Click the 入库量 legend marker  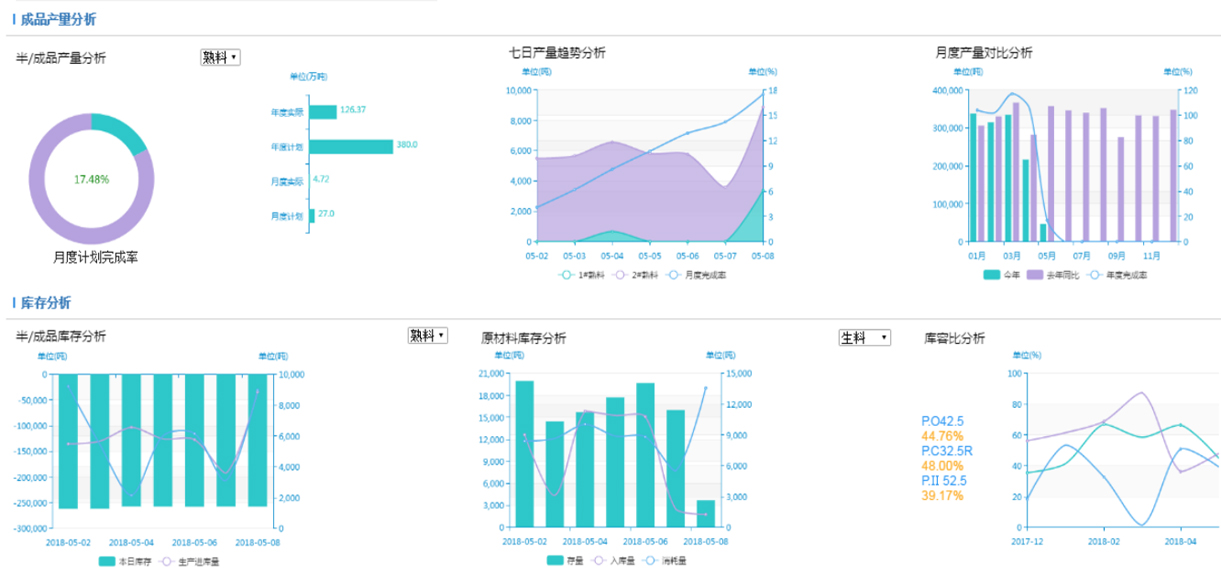[x=600, y=561]
